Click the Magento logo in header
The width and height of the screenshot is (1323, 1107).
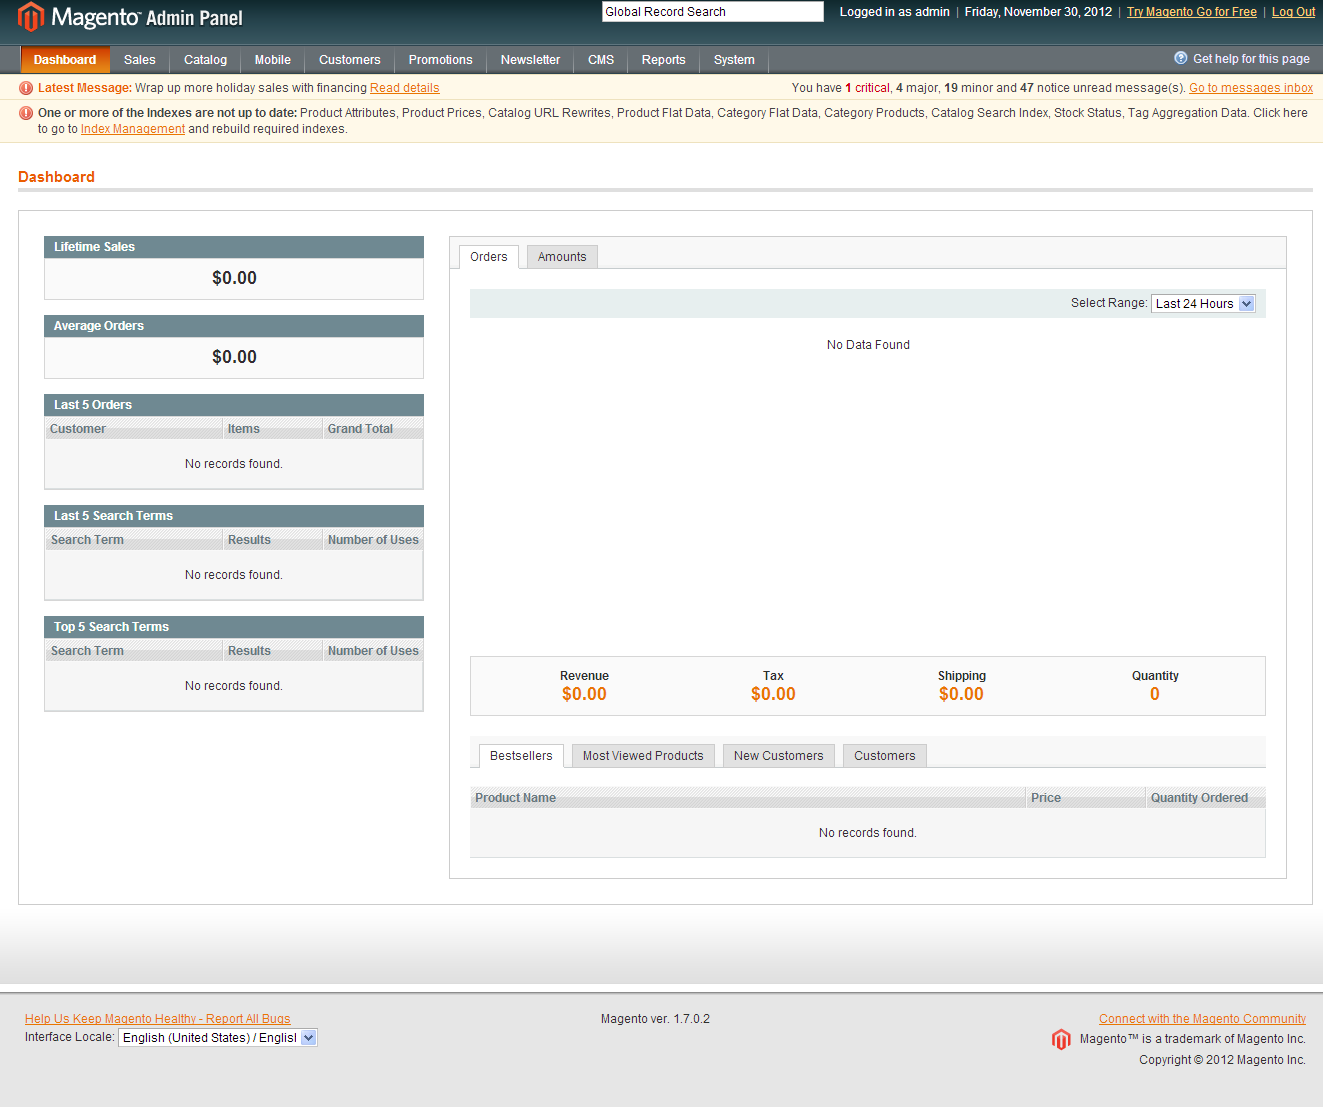click(x=130, y=17)
